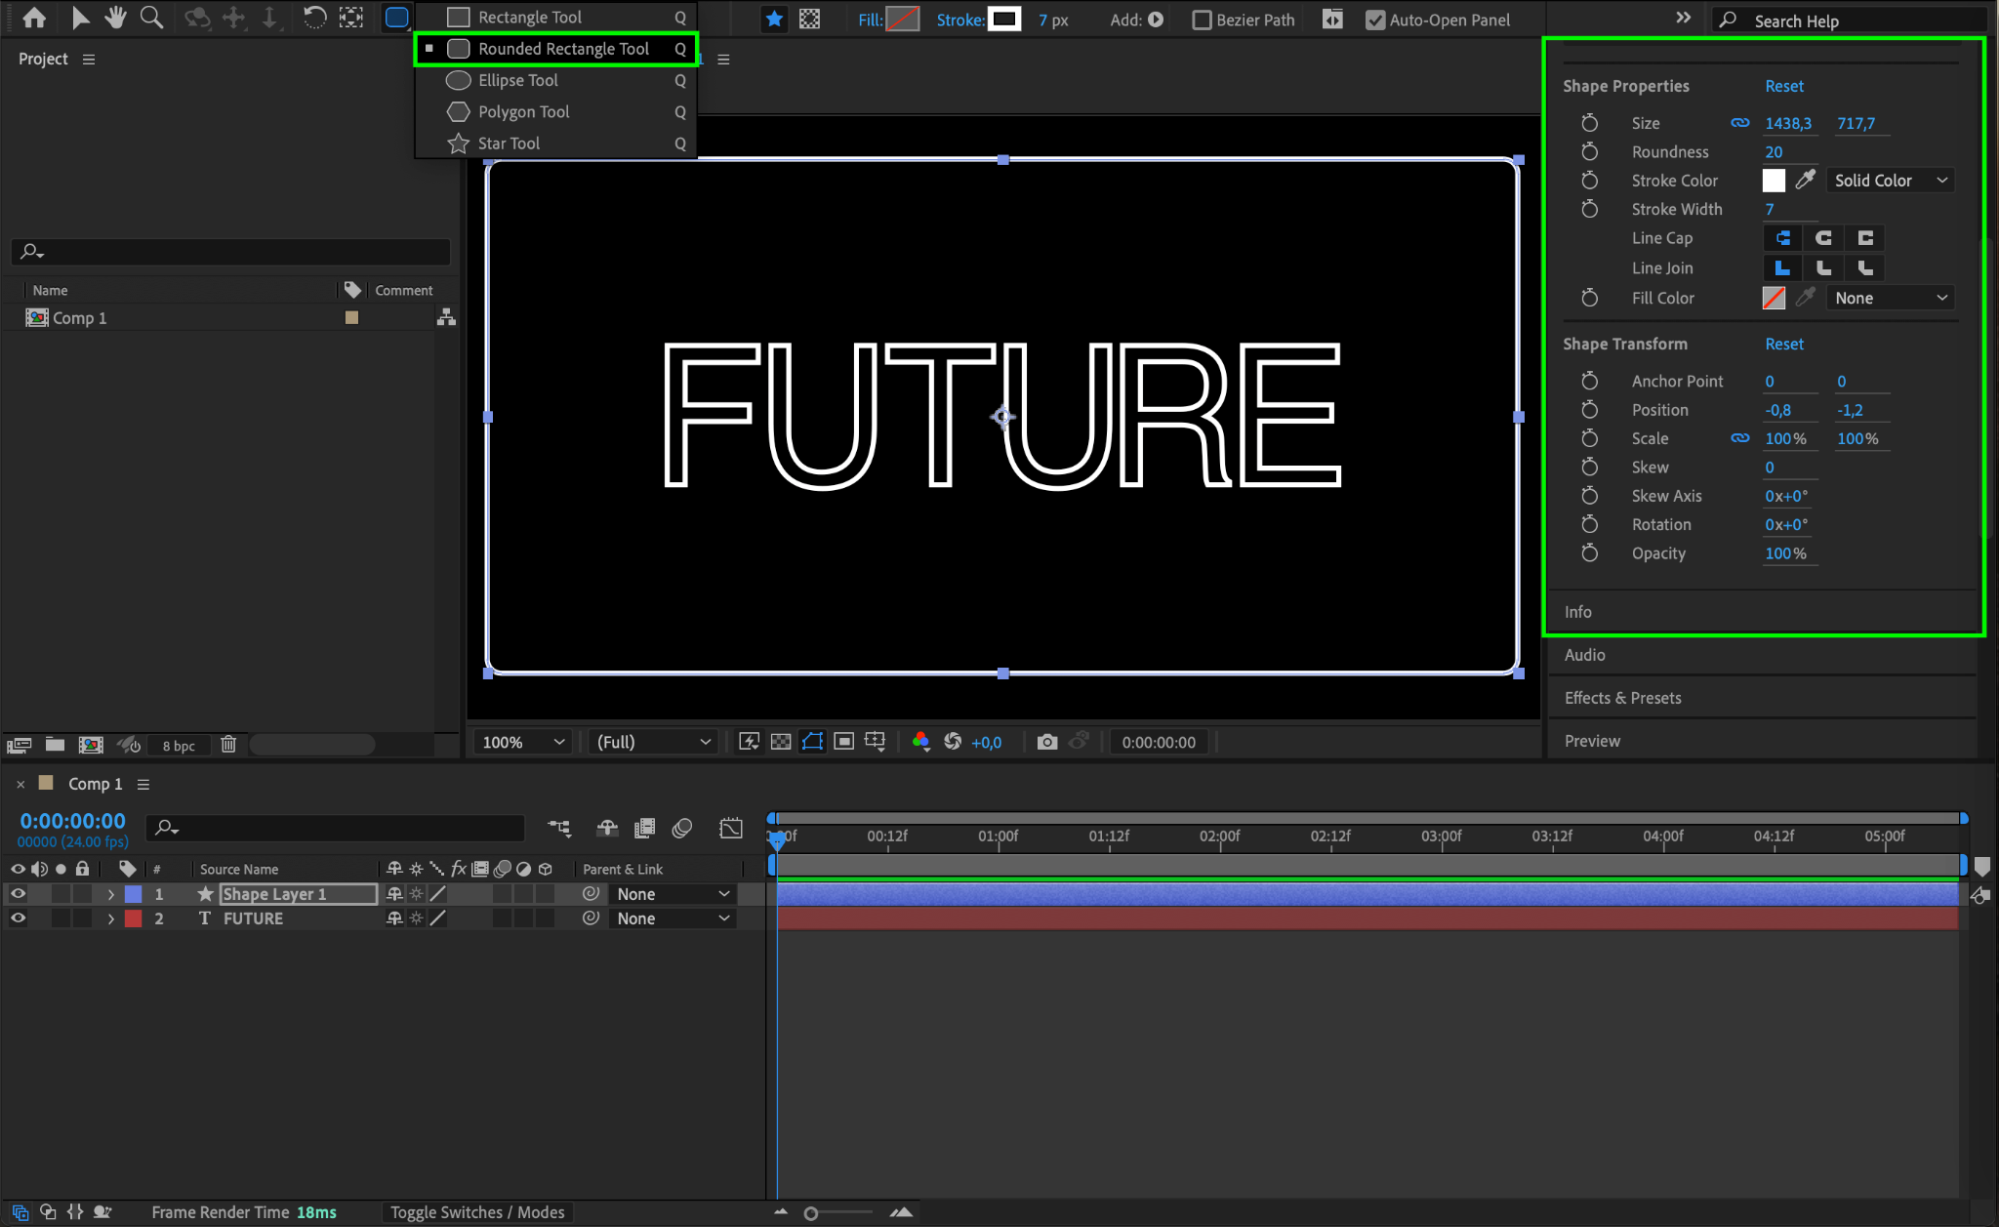Screen dimensions: 1999x1227
Task: Reset the Shape Properties
Action: pos(1784,86)
